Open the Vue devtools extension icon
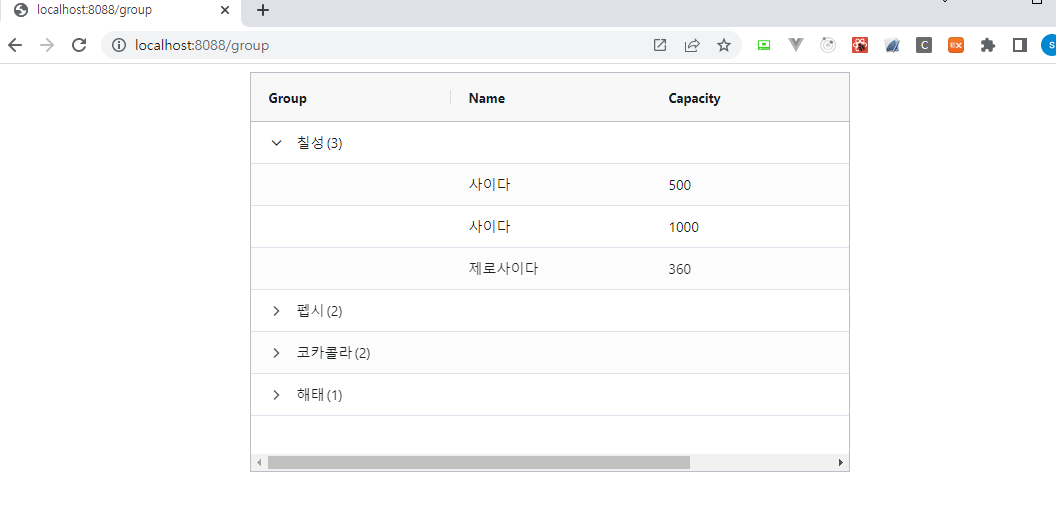 [796, 45]
